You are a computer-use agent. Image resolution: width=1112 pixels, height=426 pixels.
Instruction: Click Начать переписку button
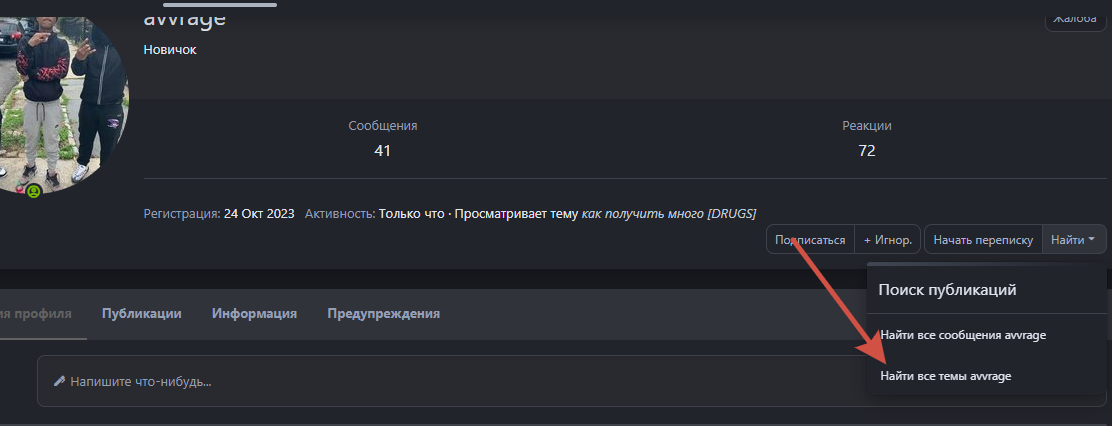tap(983, 240)
